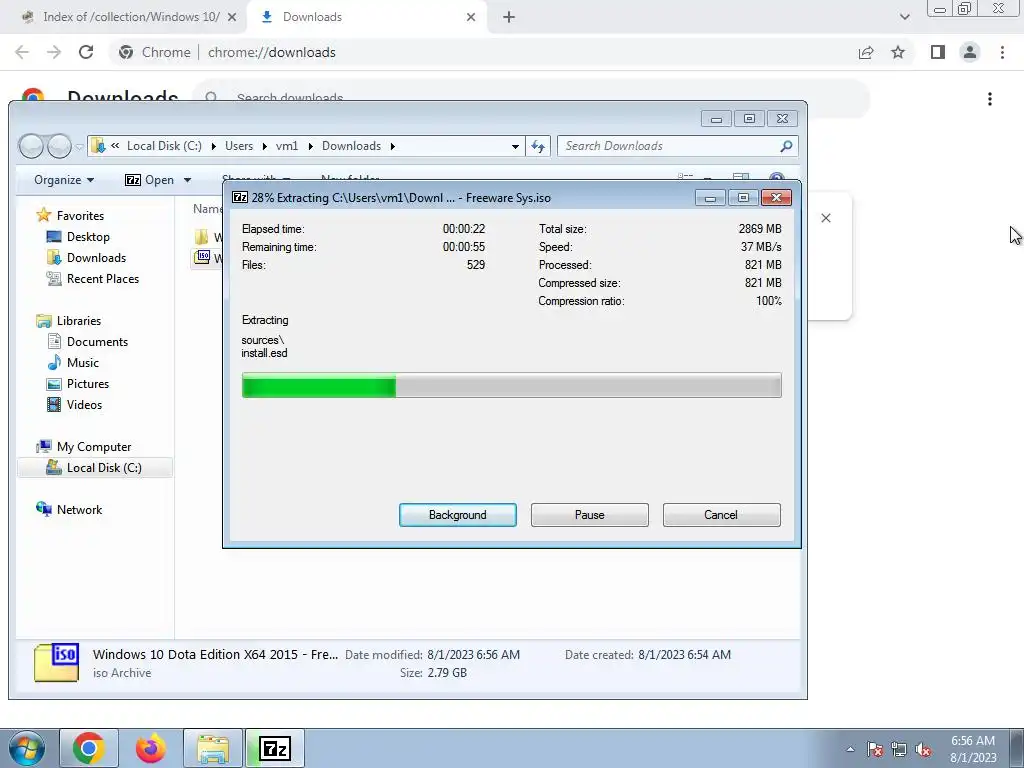Click the network tray icon
The width and height of the screenshot is (1024, 768).
click(x=899, y=749)
